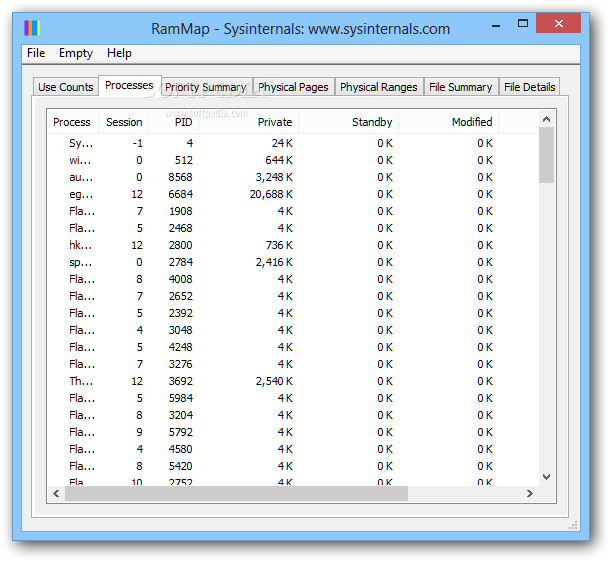
Task: Select the Fla... row with PID 4008
Action: (293, 279)
